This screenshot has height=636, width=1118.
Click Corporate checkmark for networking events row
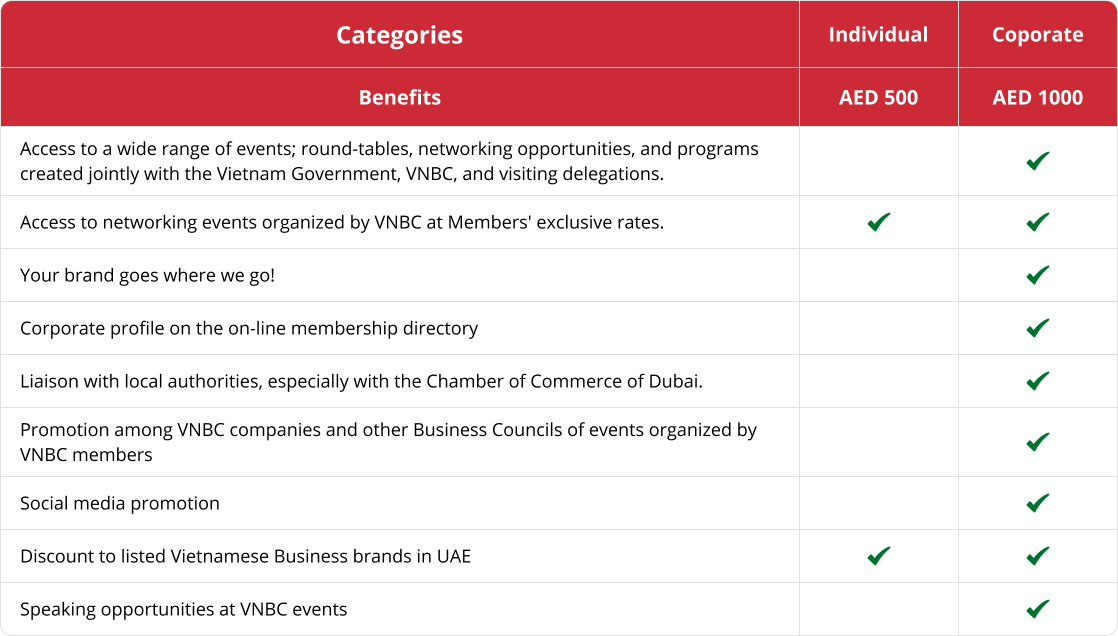(1038, 222)
